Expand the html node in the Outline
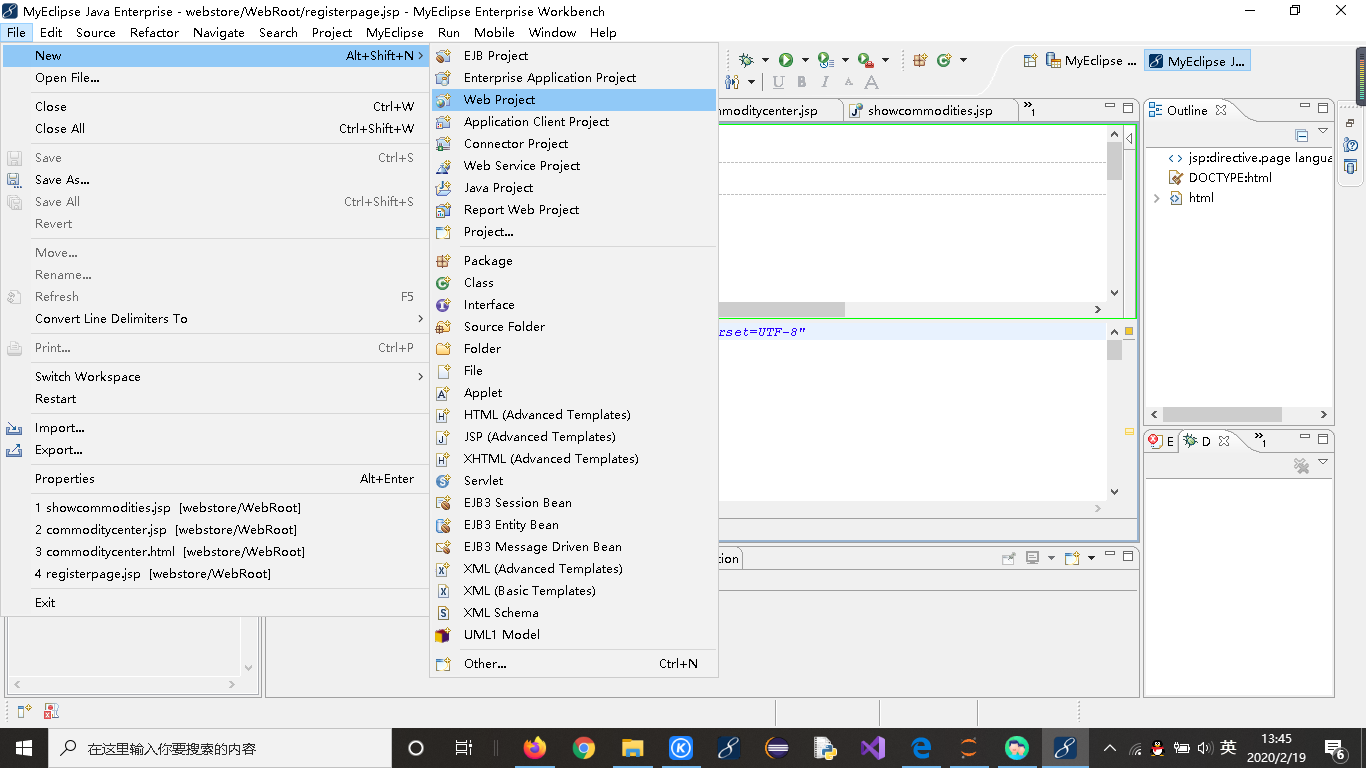This screenshot has width=1366, height=768. coord(1157,198)
